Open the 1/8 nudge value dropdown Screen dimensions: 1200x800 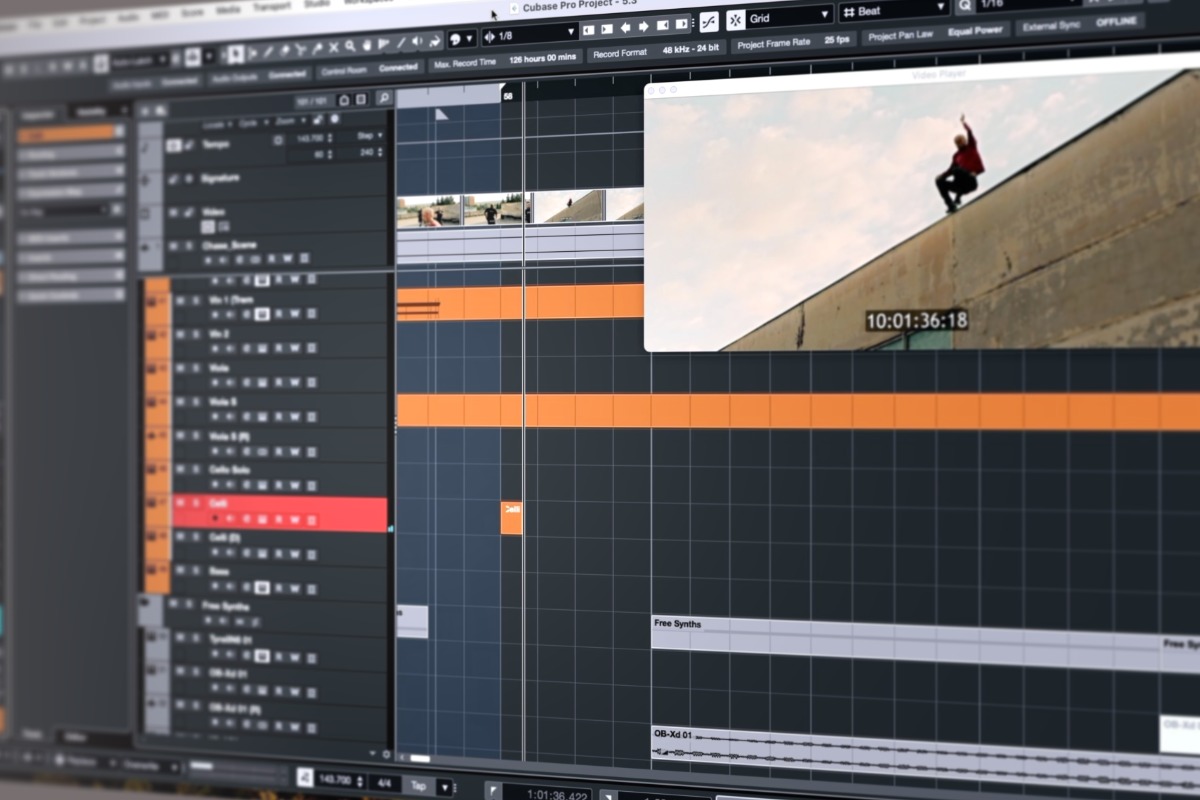click(x=528, y=35)
